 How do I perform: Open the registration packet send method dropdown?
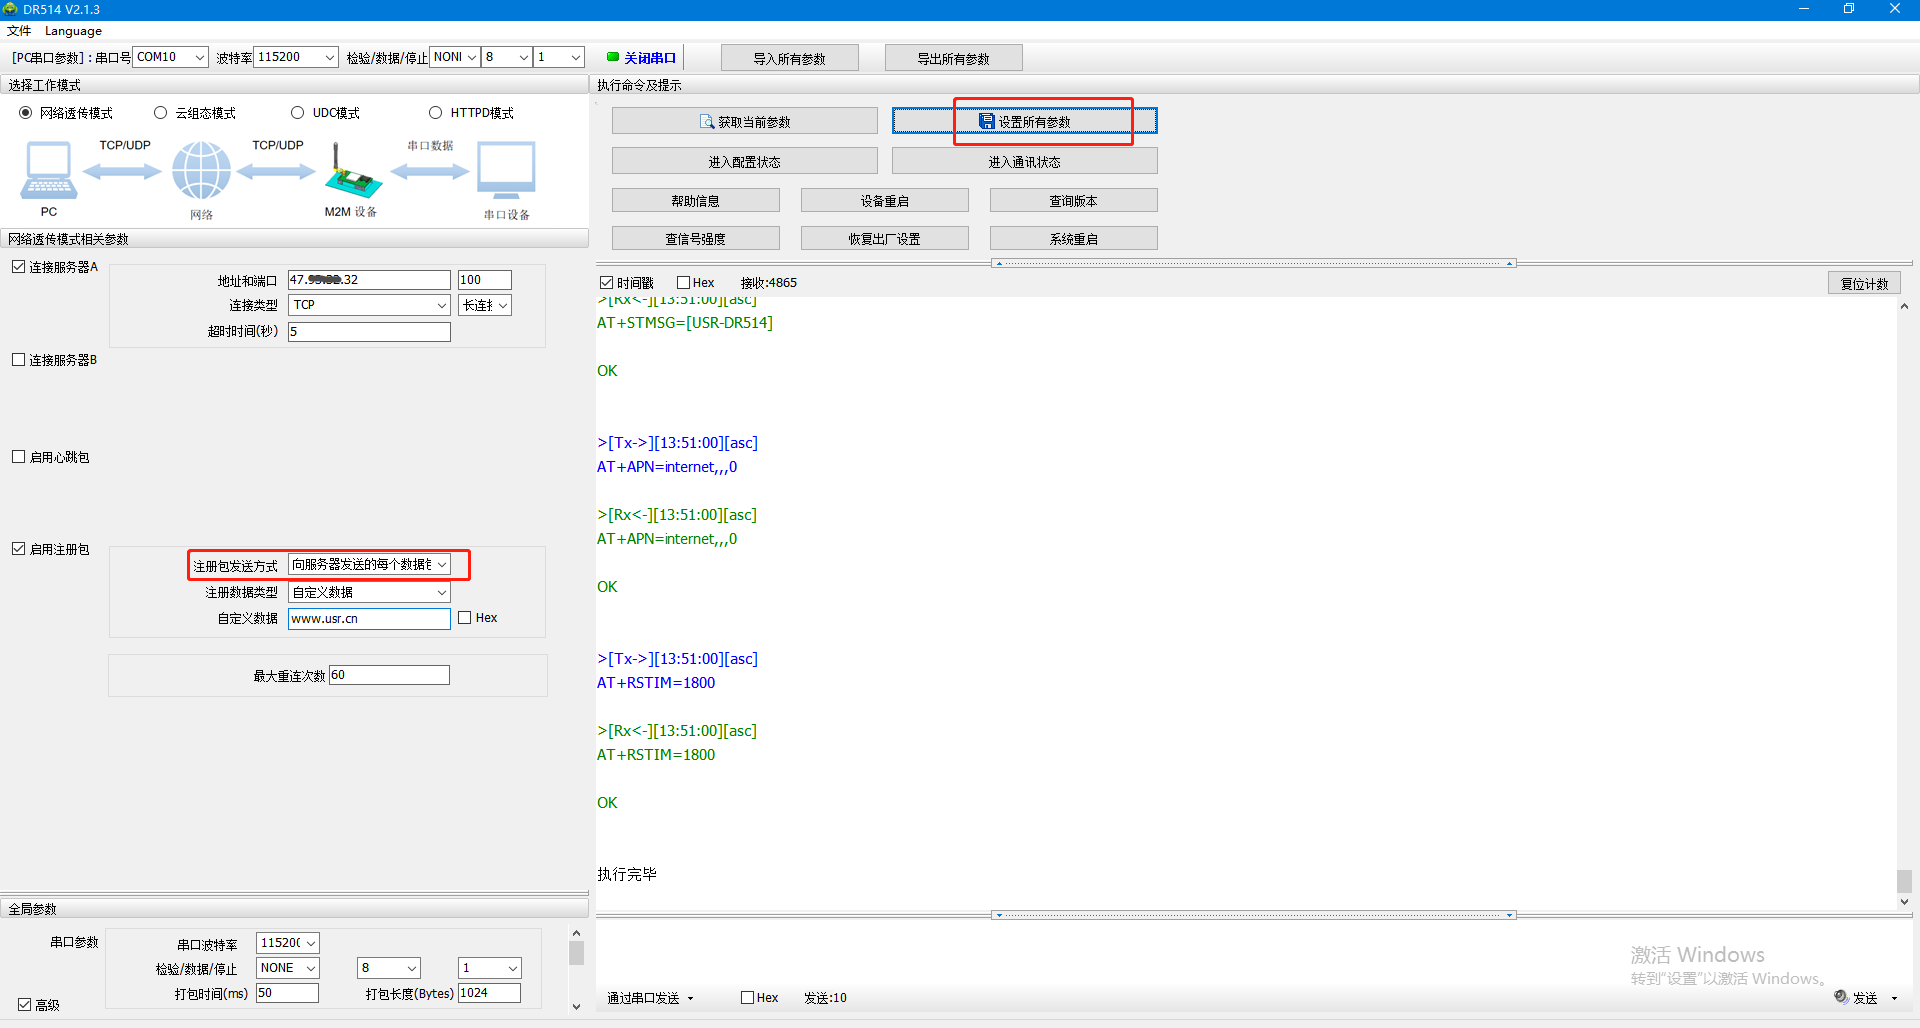(441, 565)
